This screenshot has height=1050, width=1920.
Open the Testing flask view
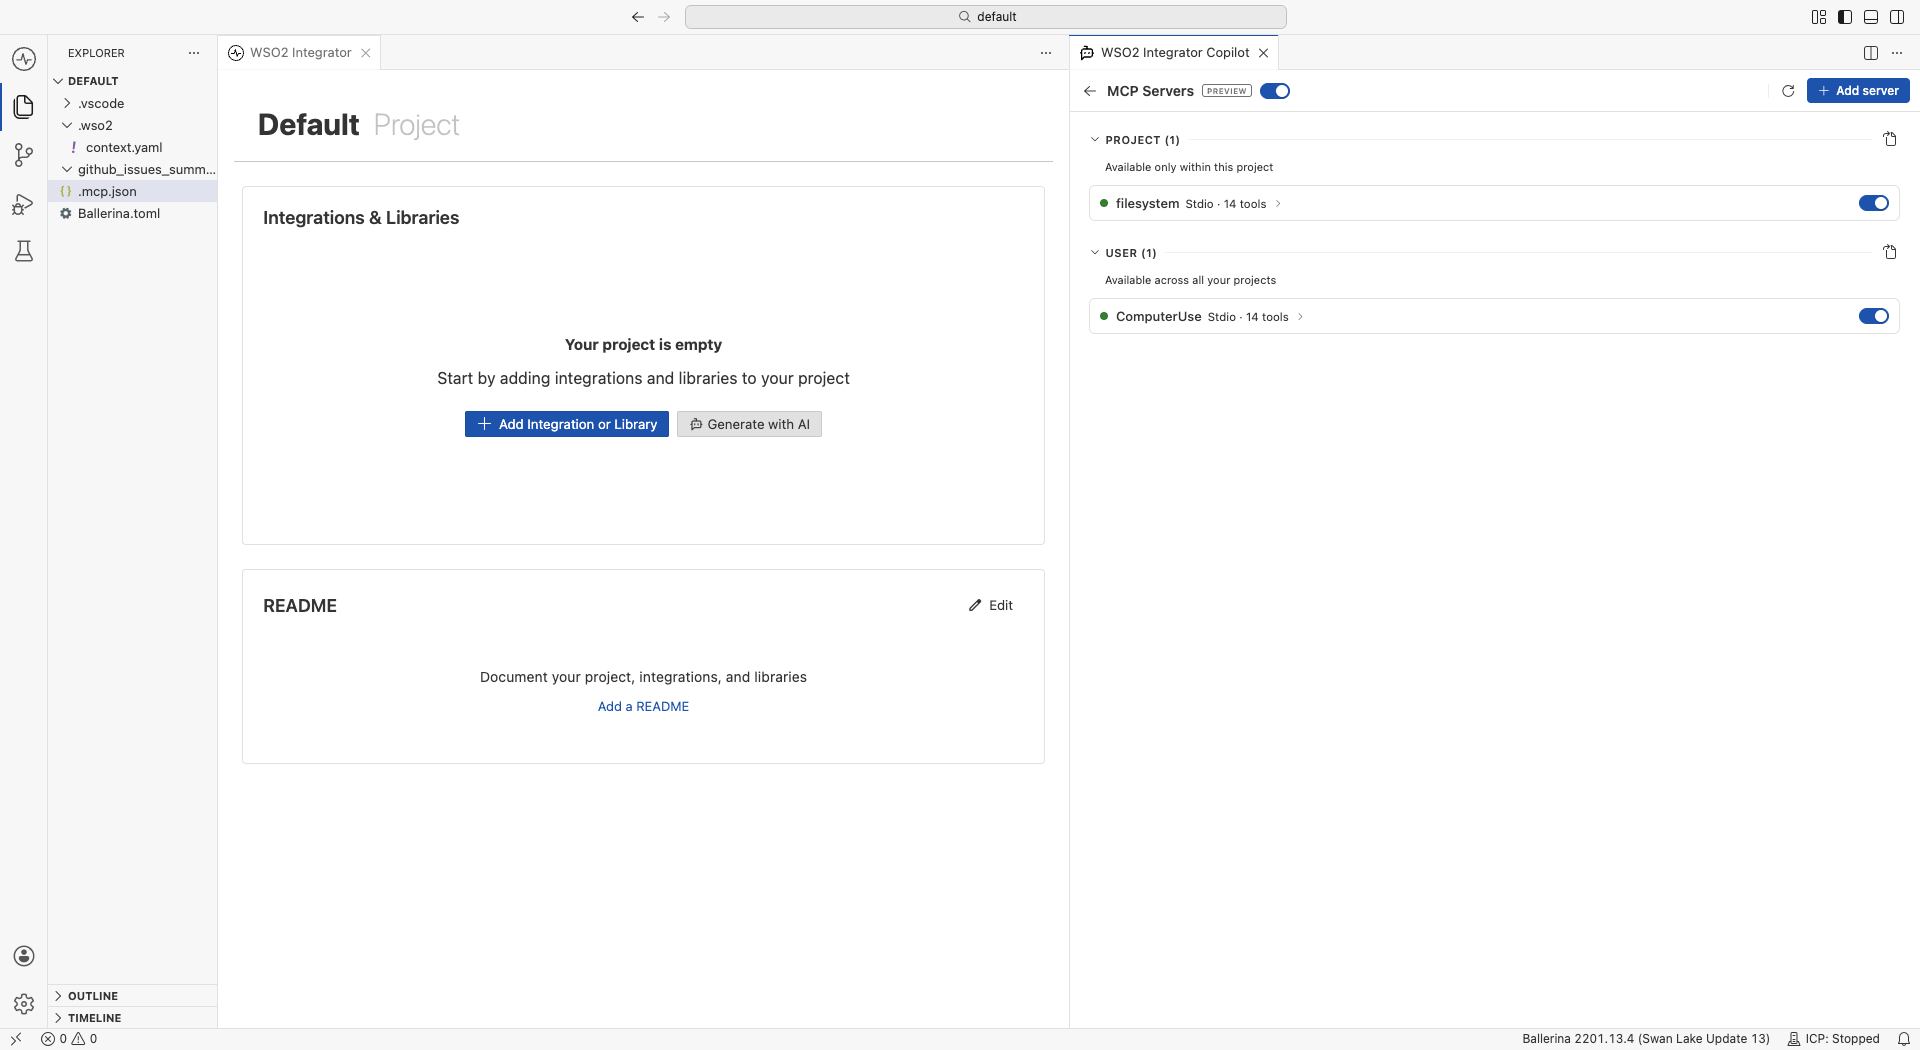[24, 251]
